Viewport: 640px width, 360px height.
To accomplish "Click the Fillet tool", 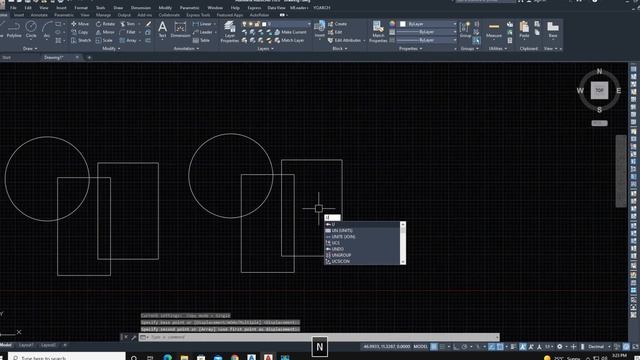I will coord(128,32).
